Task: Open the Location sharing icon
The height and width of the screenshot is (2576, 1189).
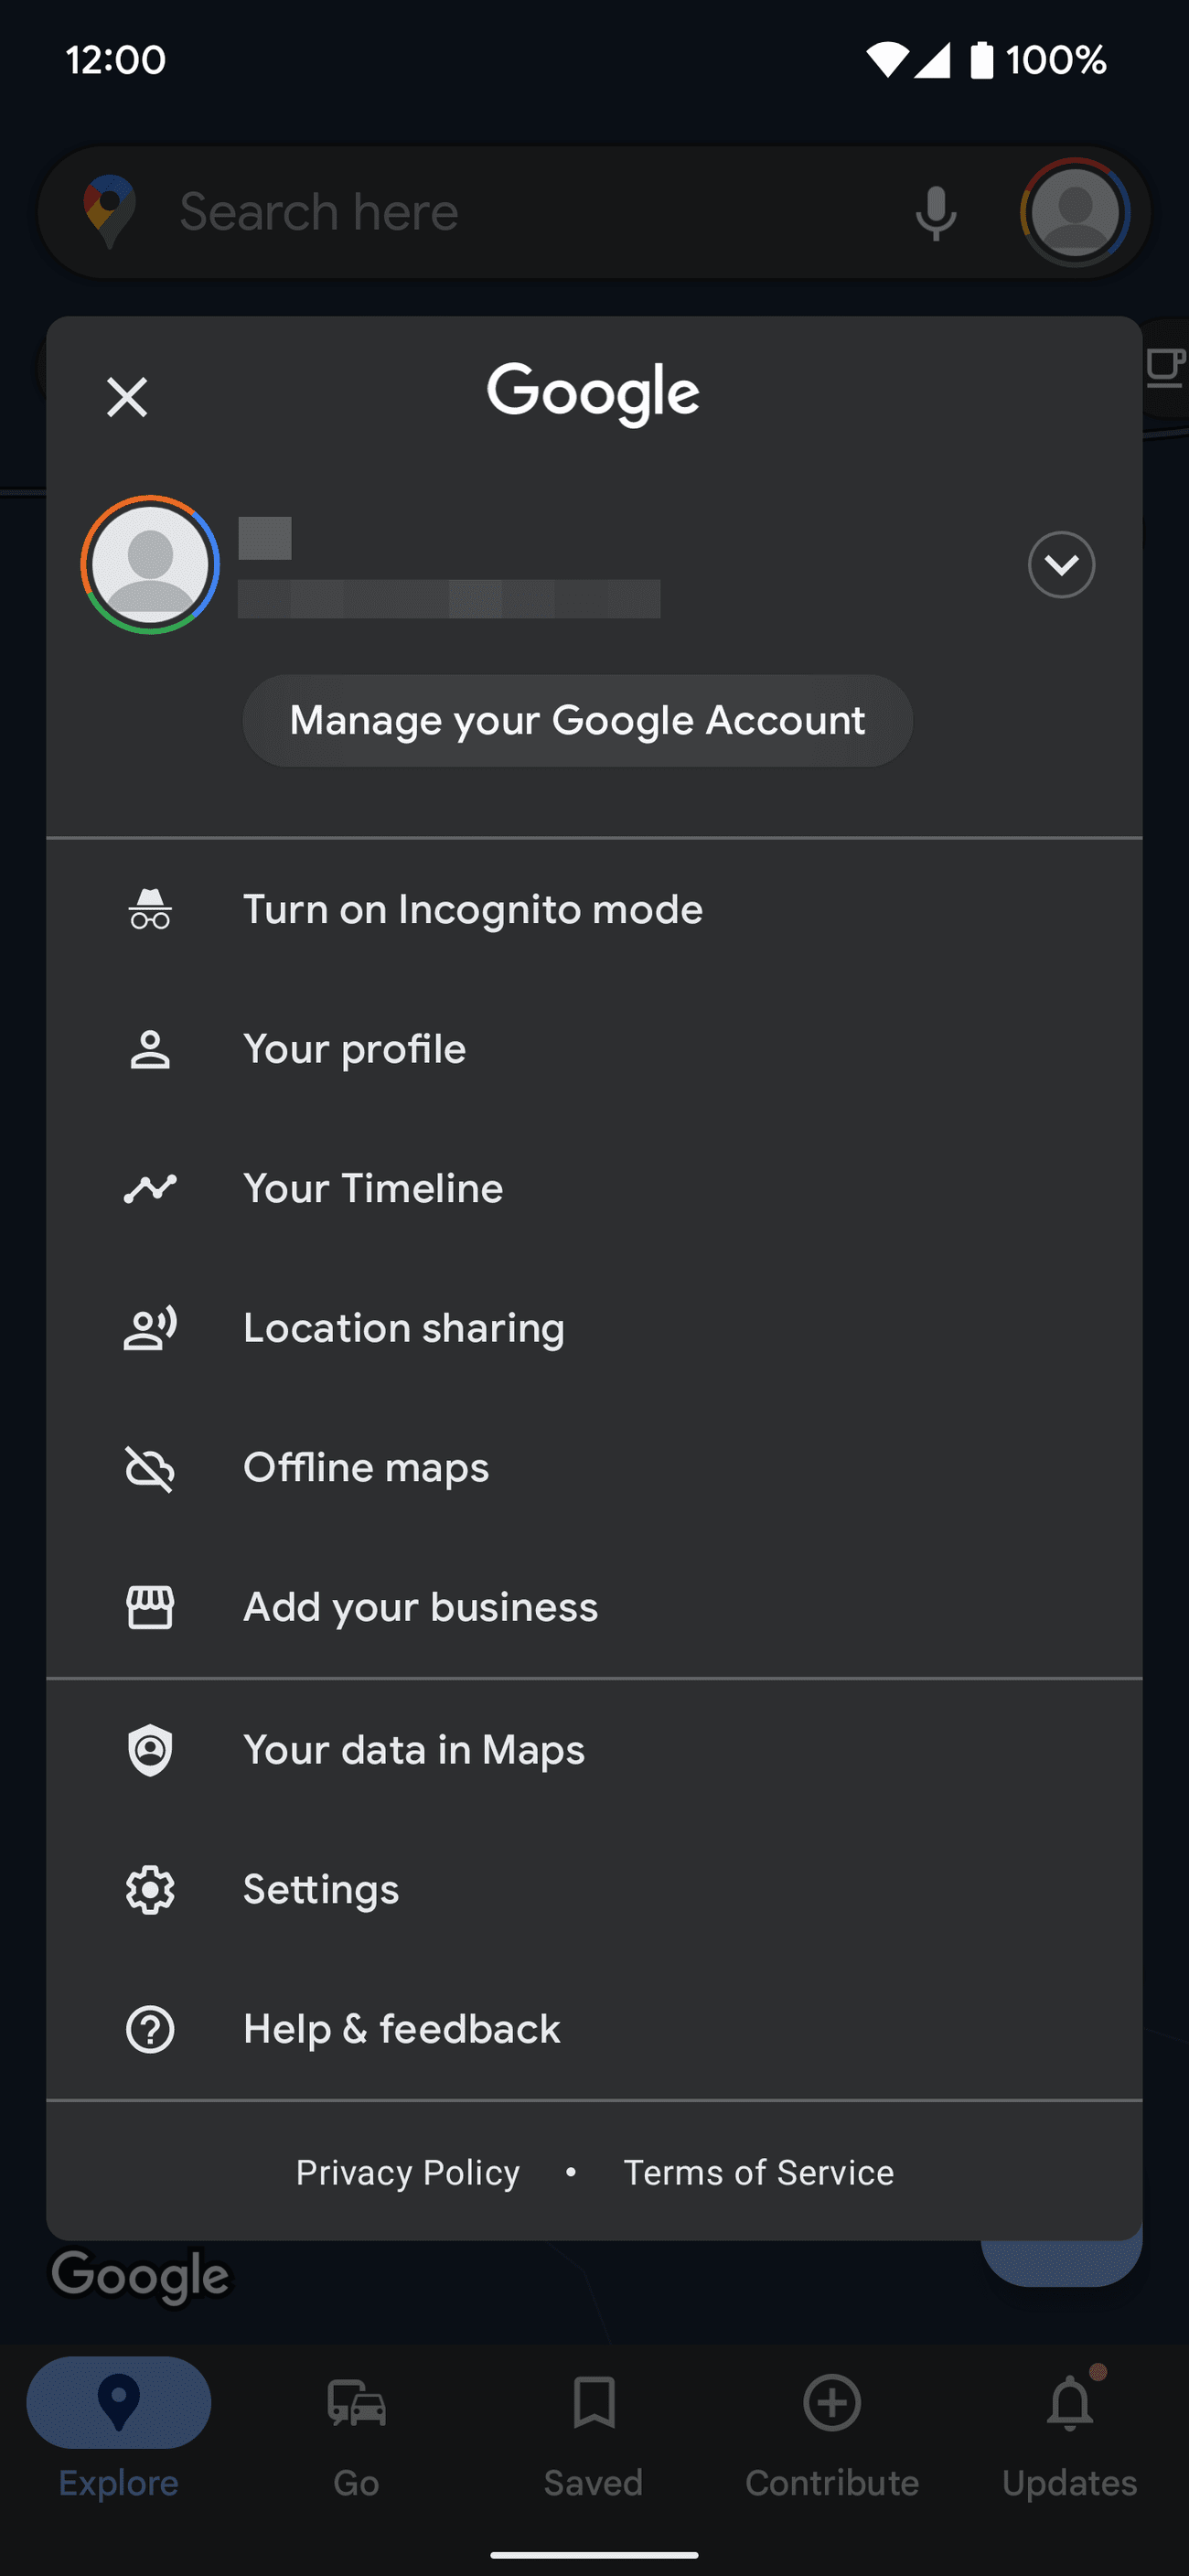Action: click(150, 1328)
